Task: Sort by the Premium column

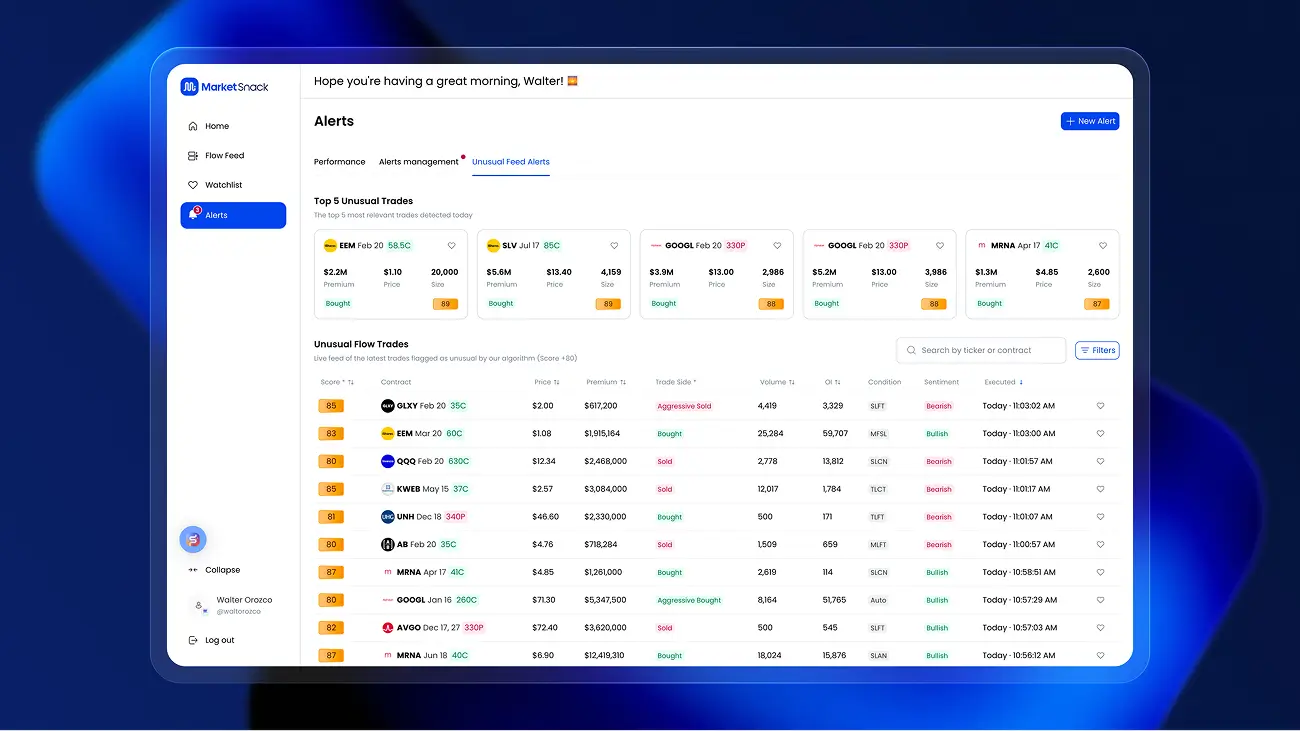Action: (605, 382)
